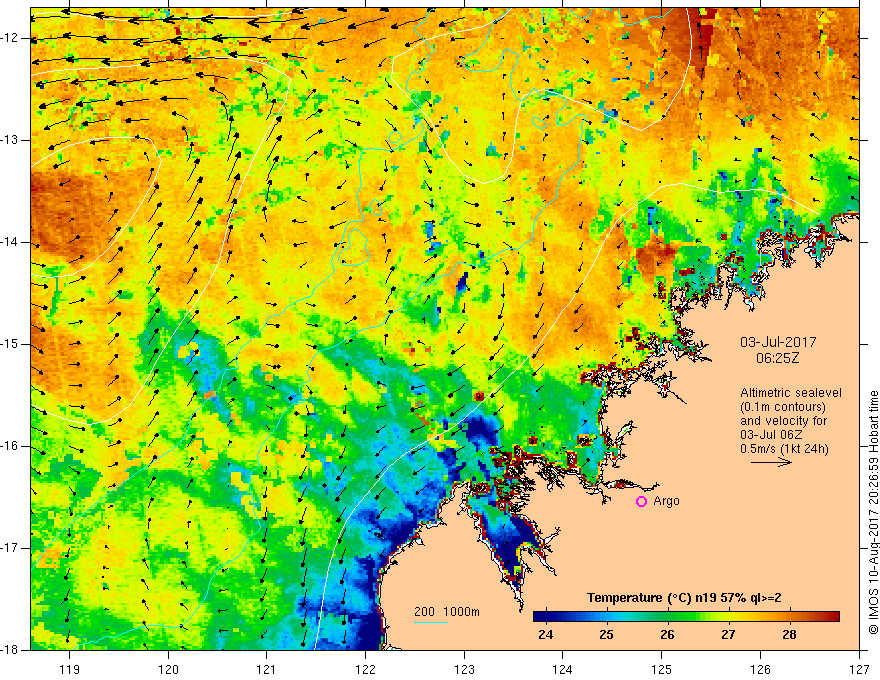Click the colorbar label '24'
This screenshot has width=880, height=680.
coord(545,635)
